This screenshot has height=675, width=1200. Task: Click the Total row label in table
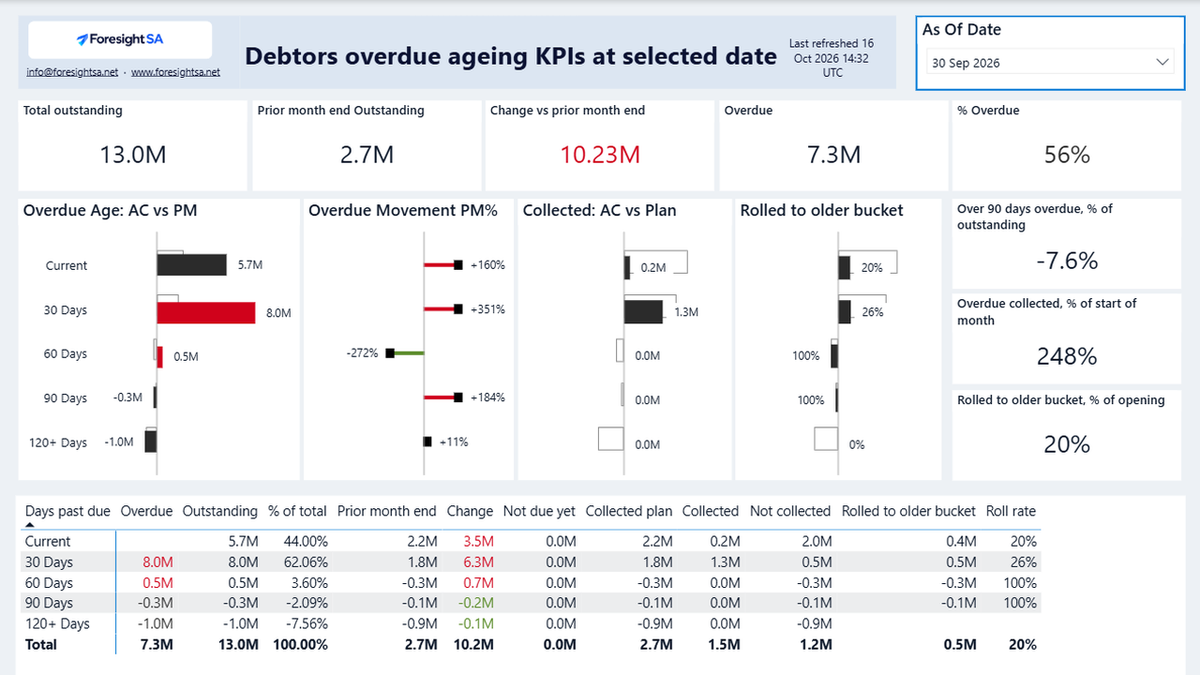click(41, 645)
